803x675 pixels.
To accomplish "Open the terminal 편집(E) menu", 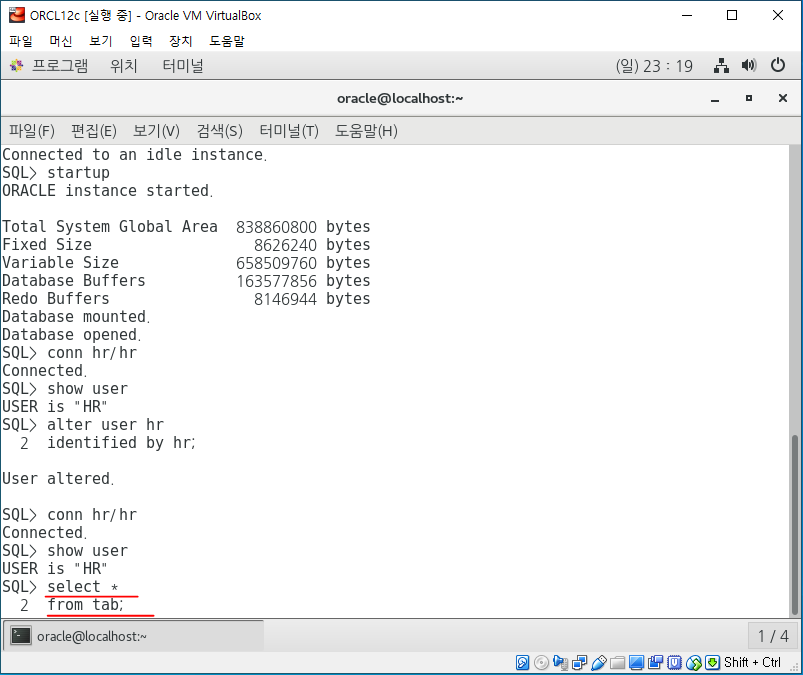I will [x=94, y=131].
